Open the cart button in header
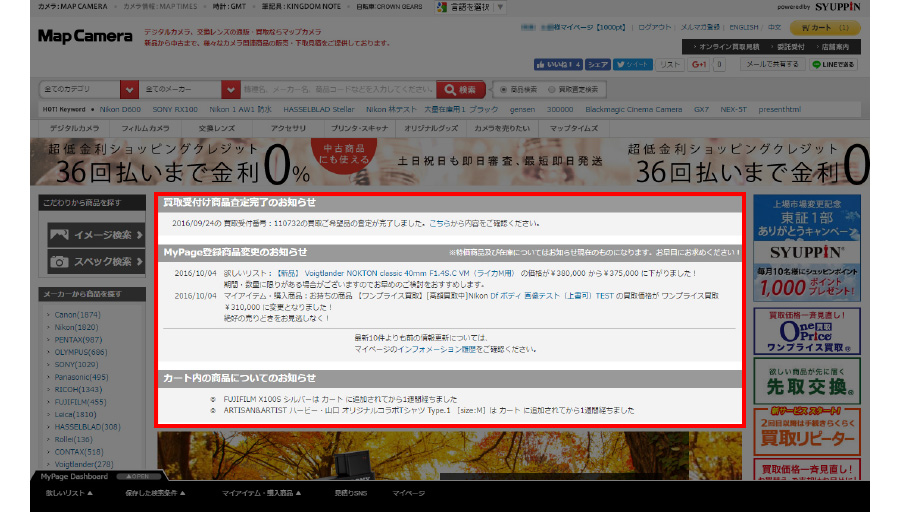This screenshot has width=900, height=512. [825, 27]
